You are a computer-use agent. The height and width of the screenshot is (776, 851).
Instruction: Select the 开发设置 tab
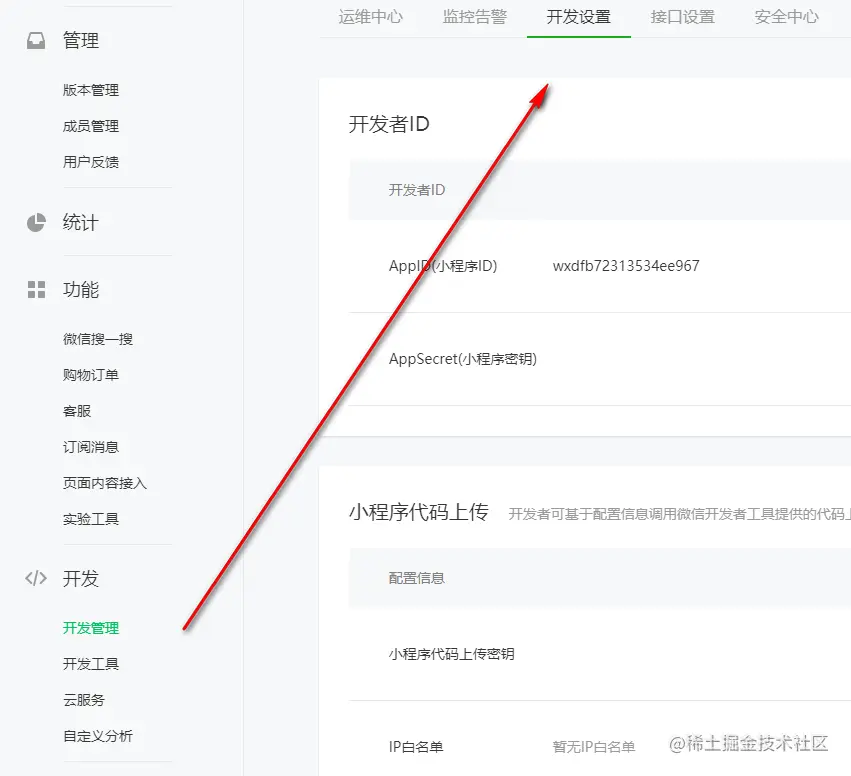pyautogui.click(x=579, y=17)
